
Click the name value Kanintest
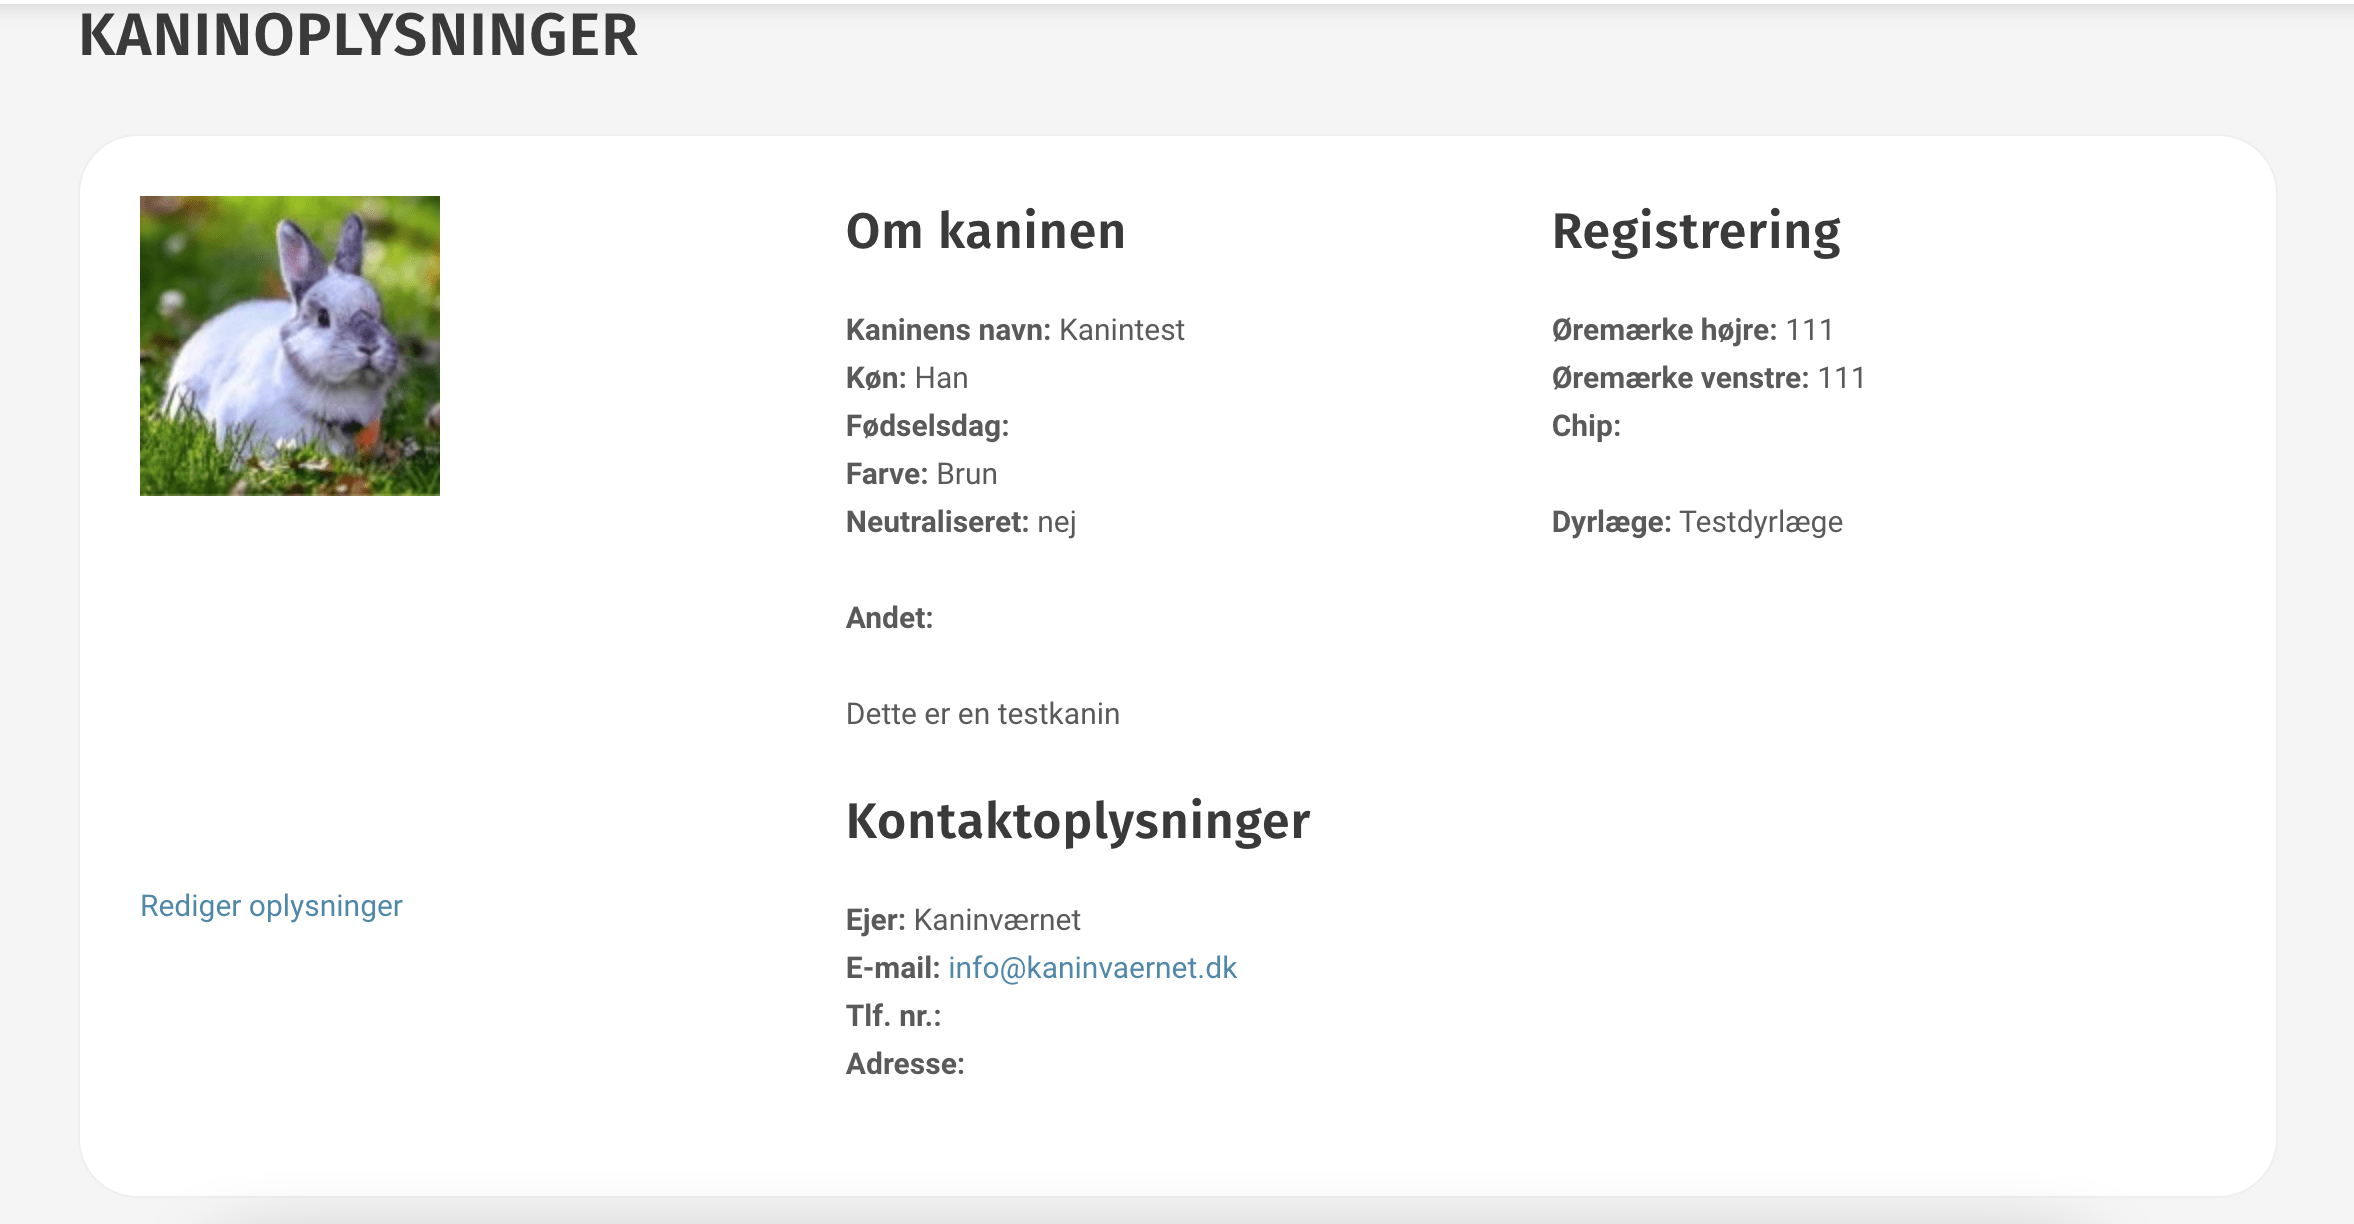1121,330
